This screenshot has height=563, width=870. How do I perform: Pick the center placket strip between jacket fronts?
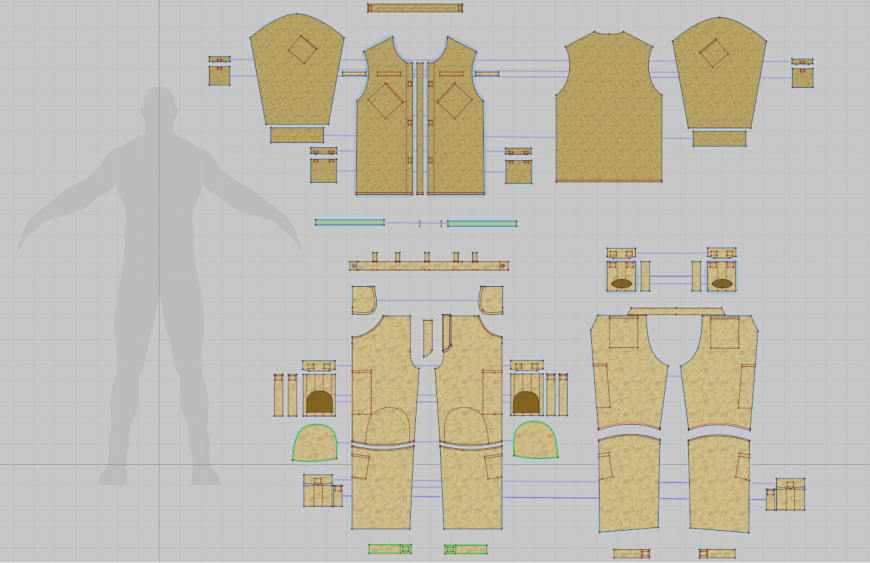(420, 129)
